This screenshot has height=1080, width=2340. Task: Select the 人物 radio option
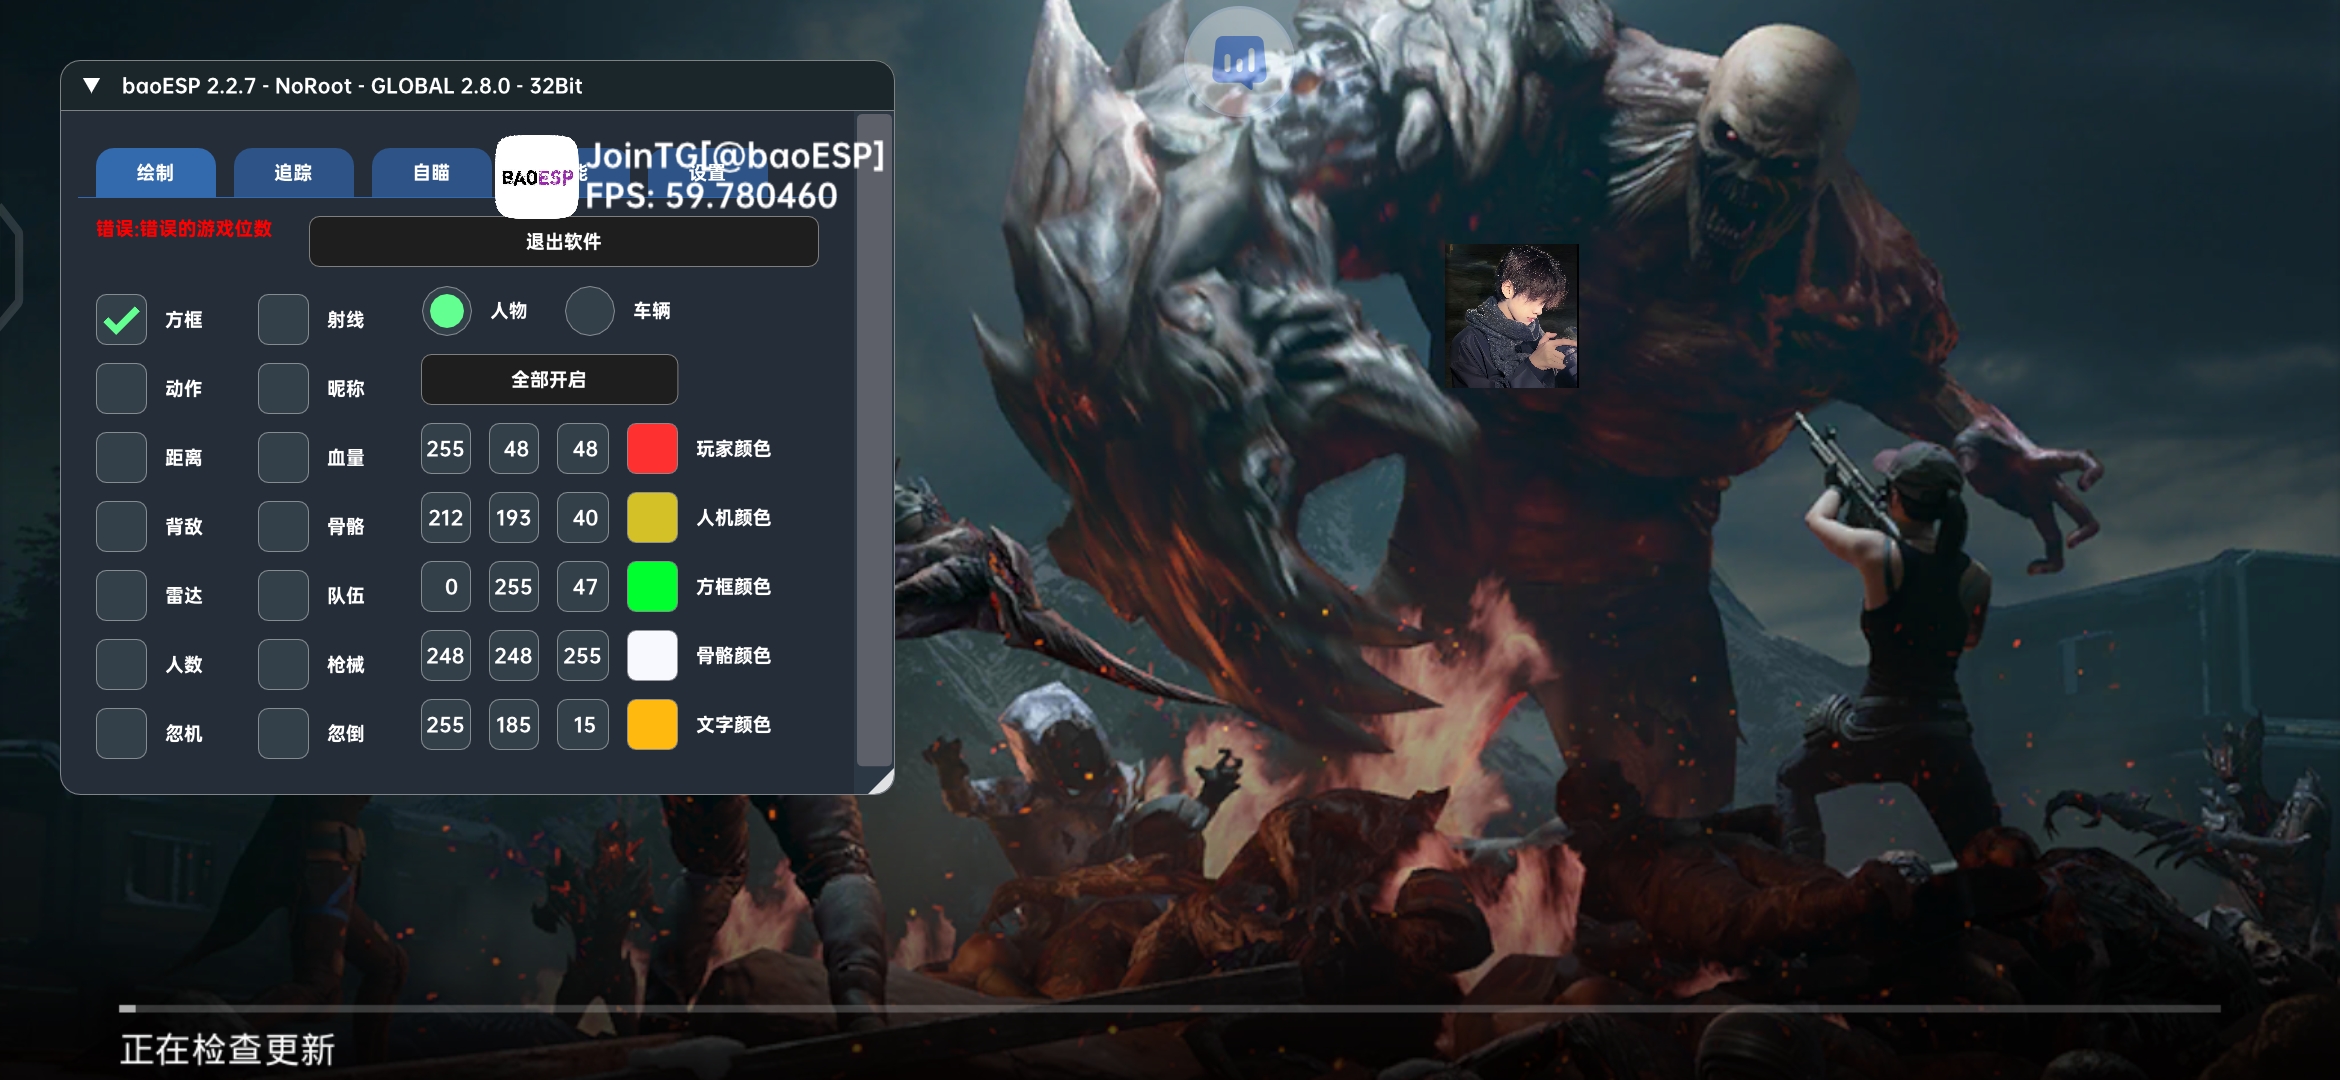447,311
